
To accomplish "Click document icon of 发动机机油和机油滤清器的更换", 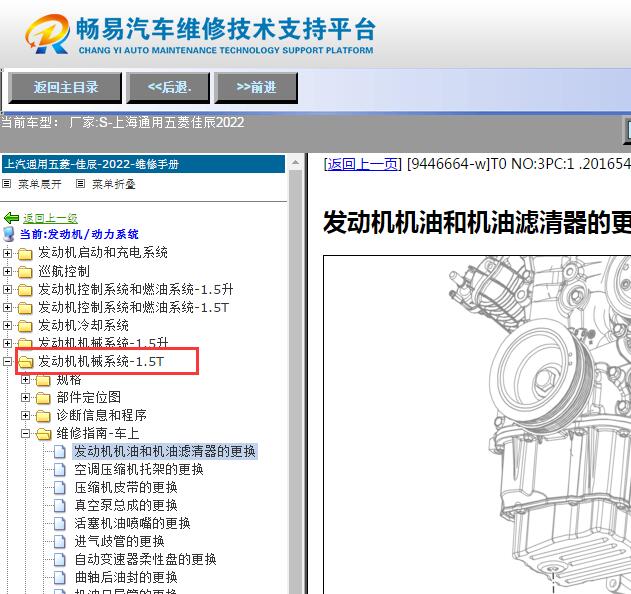I will (x=60, y=452).
